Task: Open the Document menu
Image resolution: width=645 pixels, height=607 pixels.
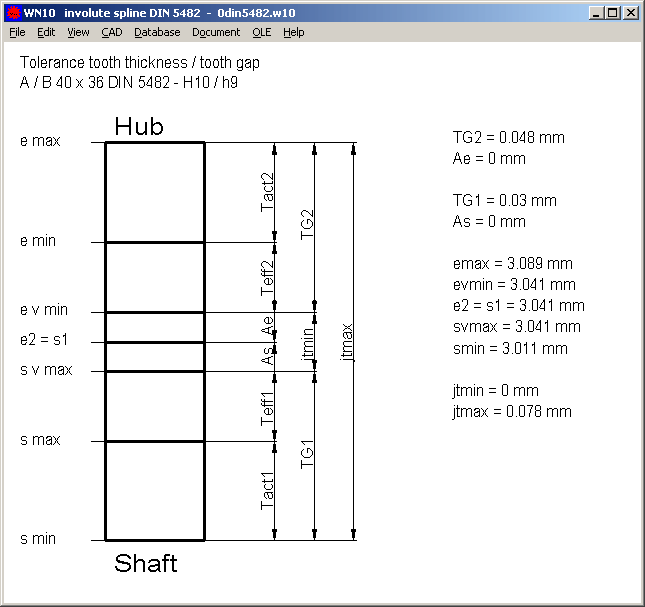Action: pyautogui.click(x=216, y=32)
